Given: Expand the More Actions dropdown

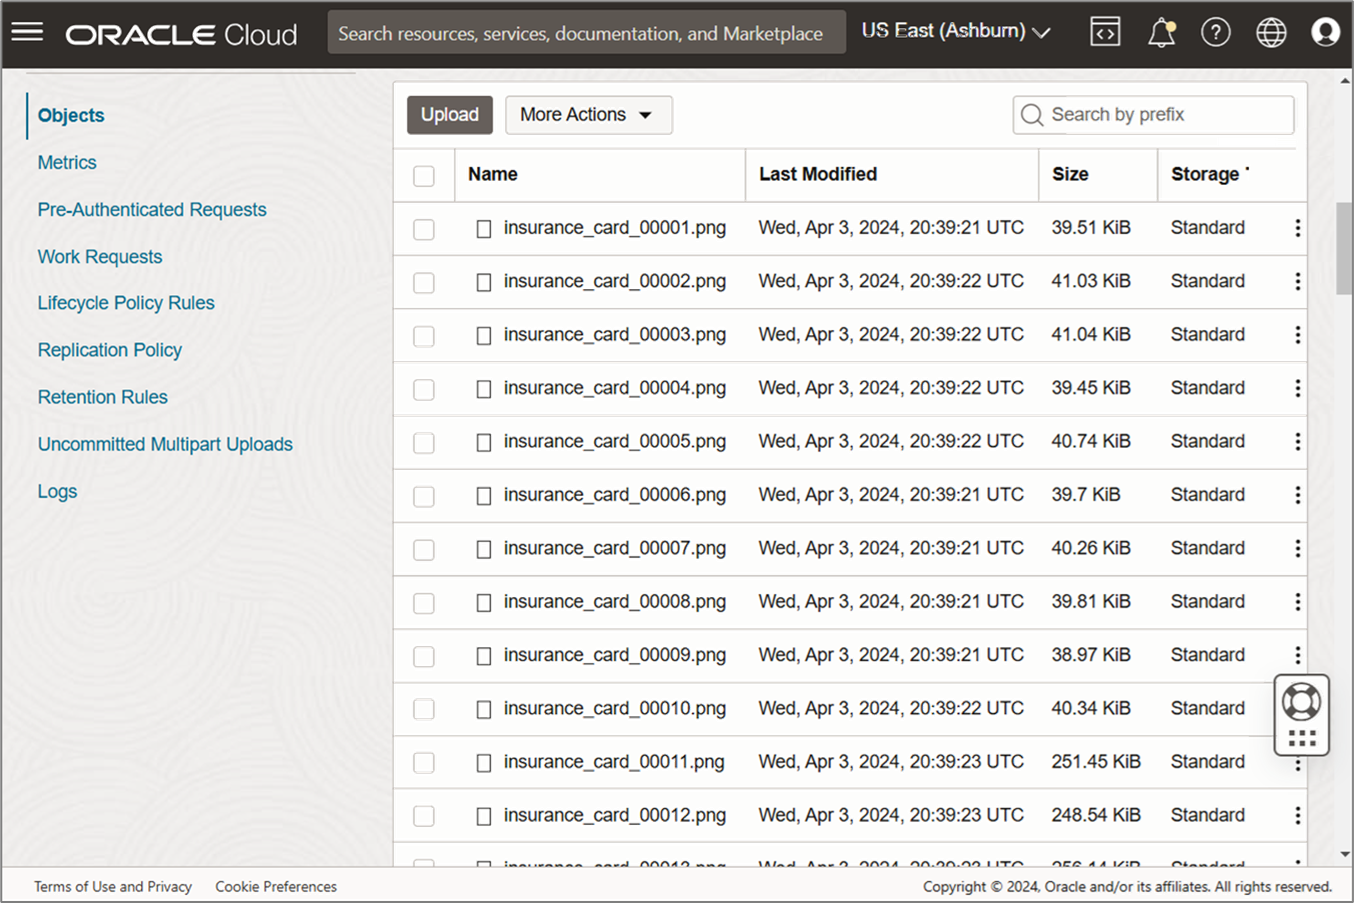Looking at the screenshot, I should pos(588,115).
